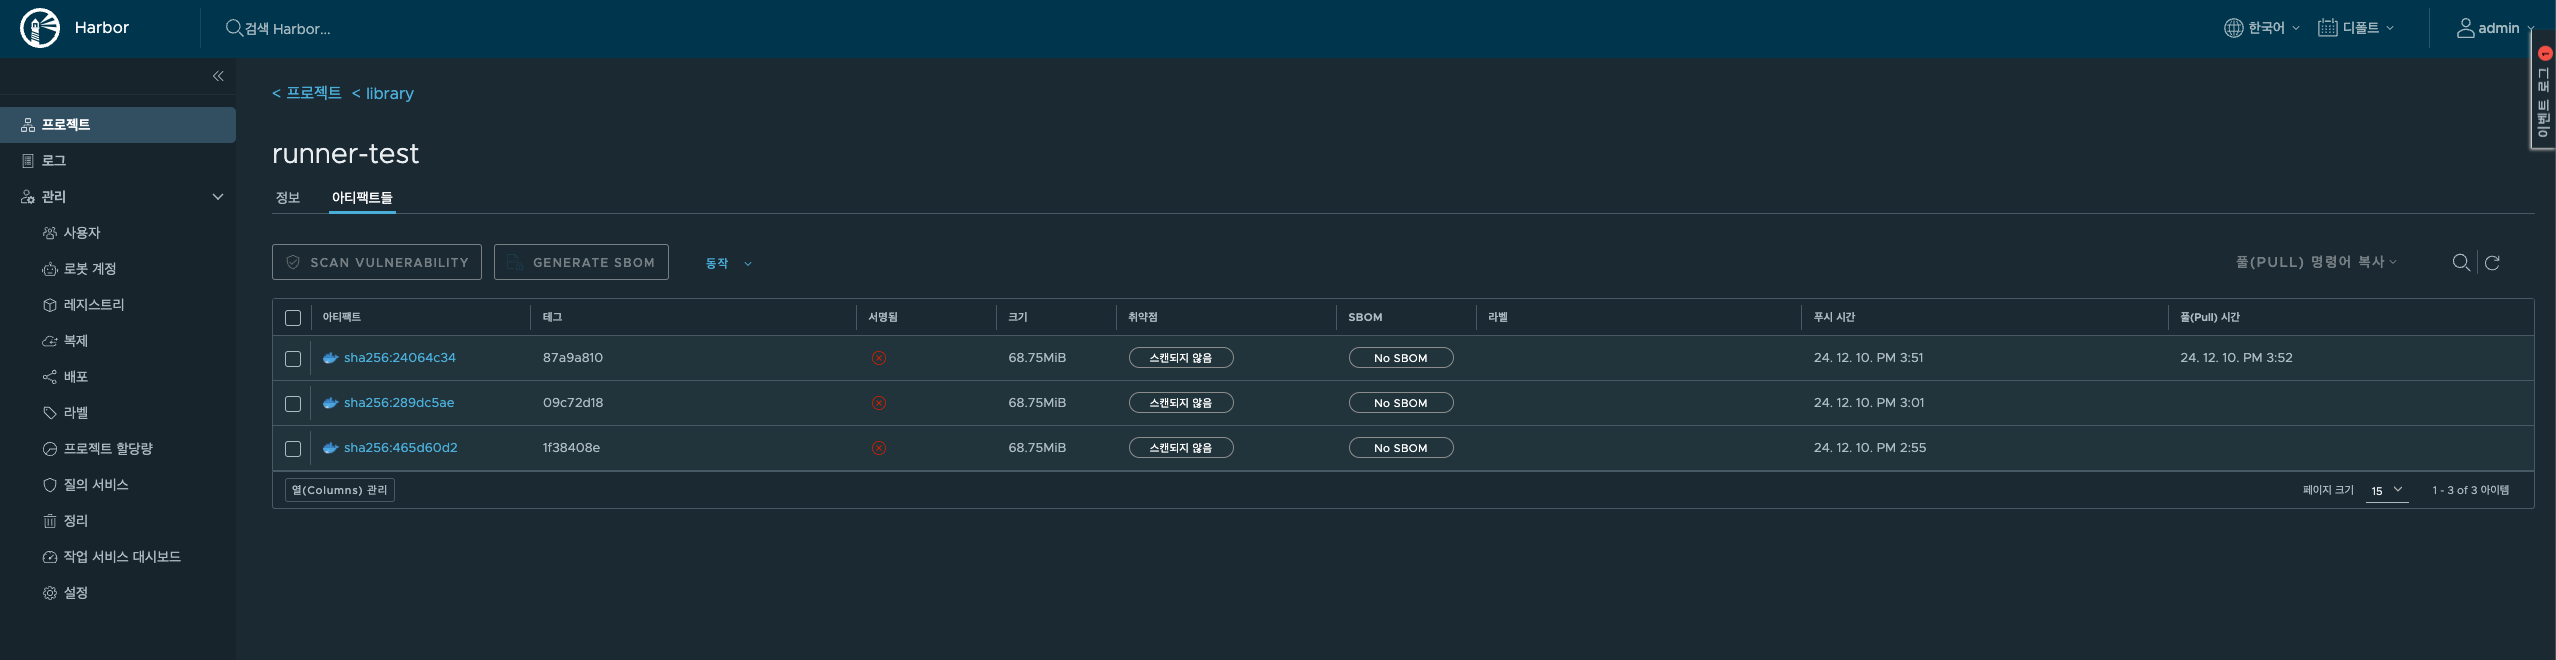Refresh the artifact list

click(x=2492, y=262)
